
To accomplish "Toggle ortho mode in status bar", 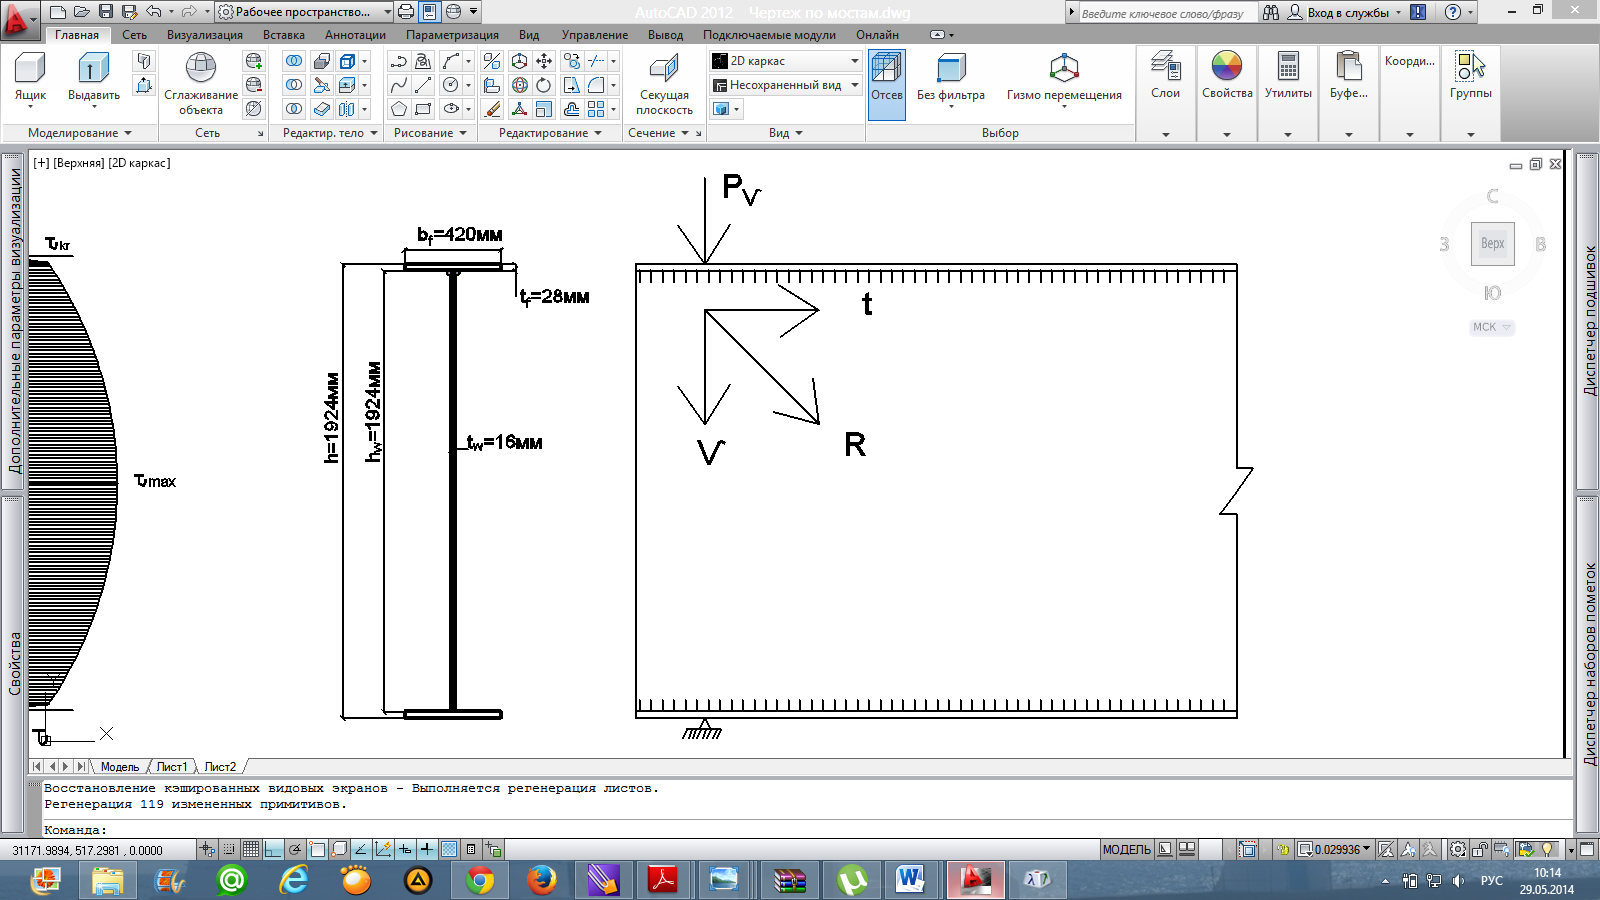I will [273, 849].
